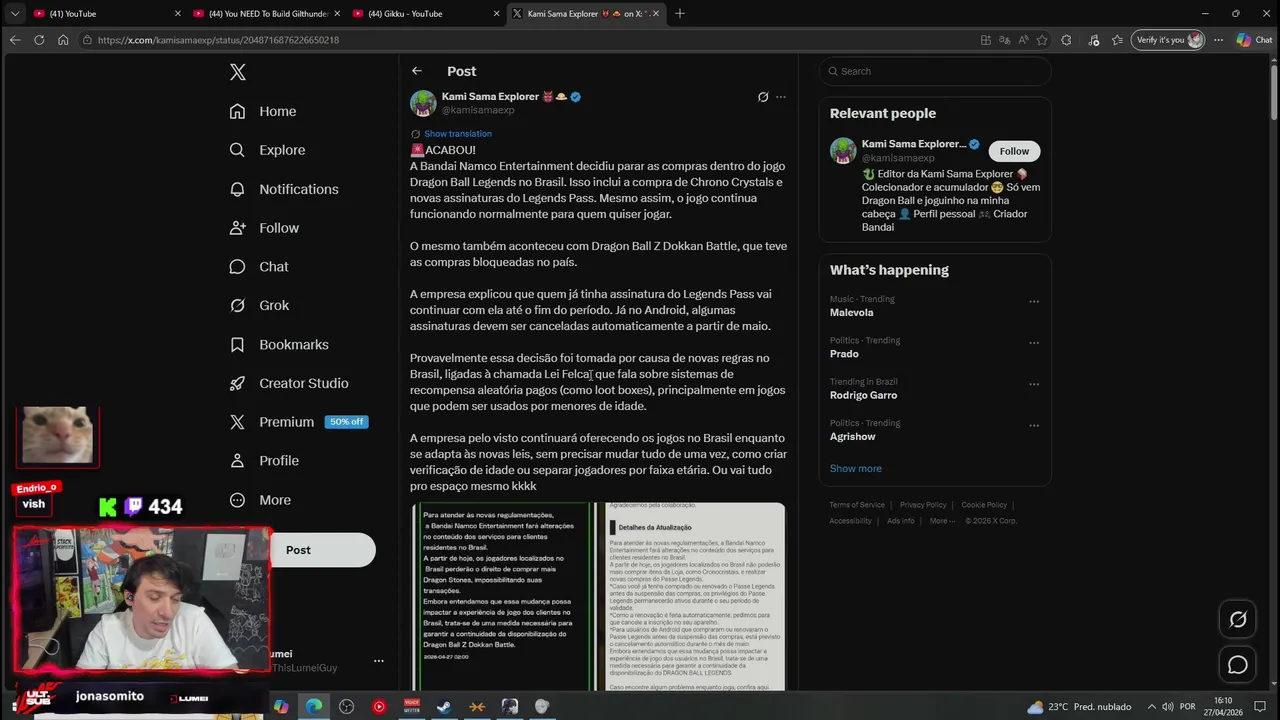The height and width of the screenshot is (720, 1280).
Task: Open Cookie Policy footer link
Action: [984, 505]
